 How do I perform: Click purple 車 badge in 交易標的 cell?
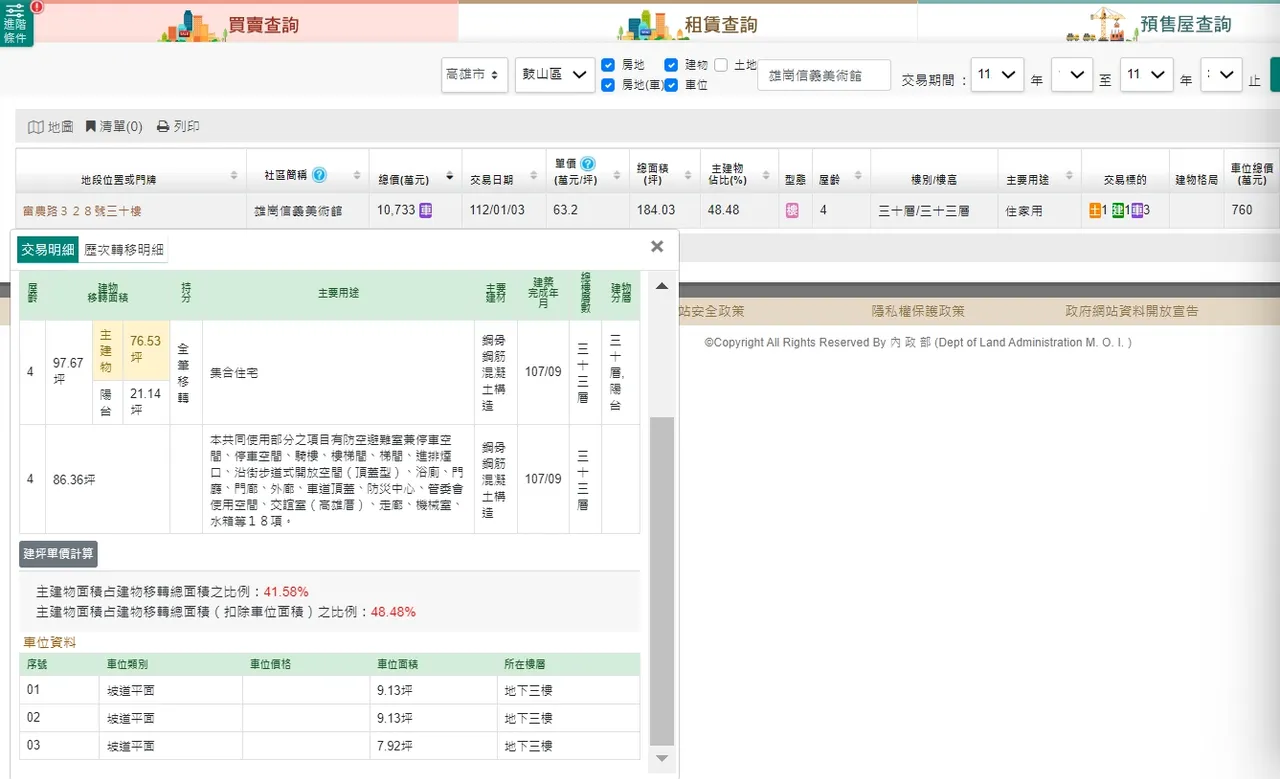pyautogui.click(x=1137, y=211)
